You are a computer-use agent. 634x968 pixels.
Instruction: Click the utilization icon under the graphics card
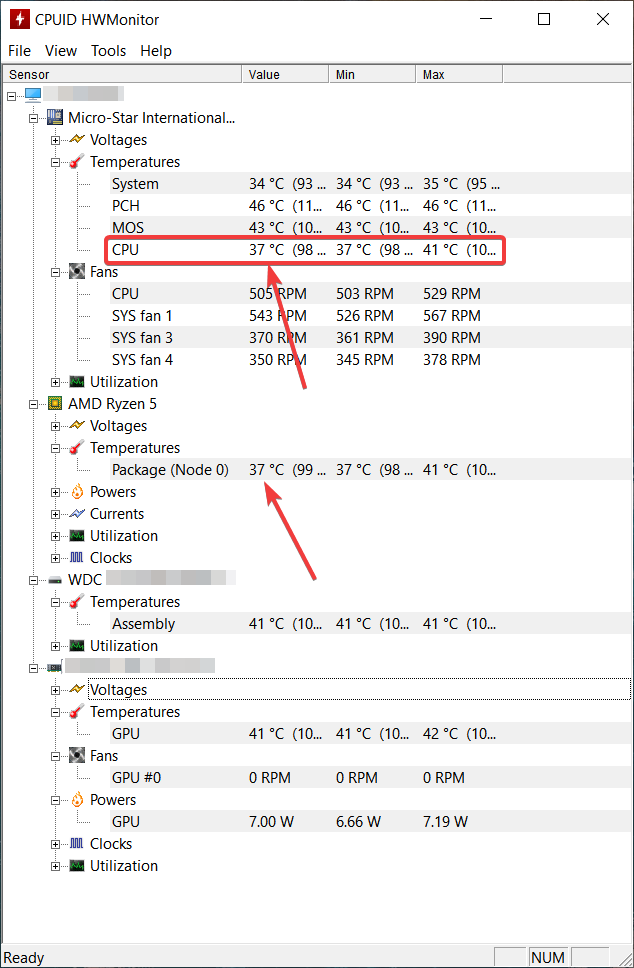point(77,866)
